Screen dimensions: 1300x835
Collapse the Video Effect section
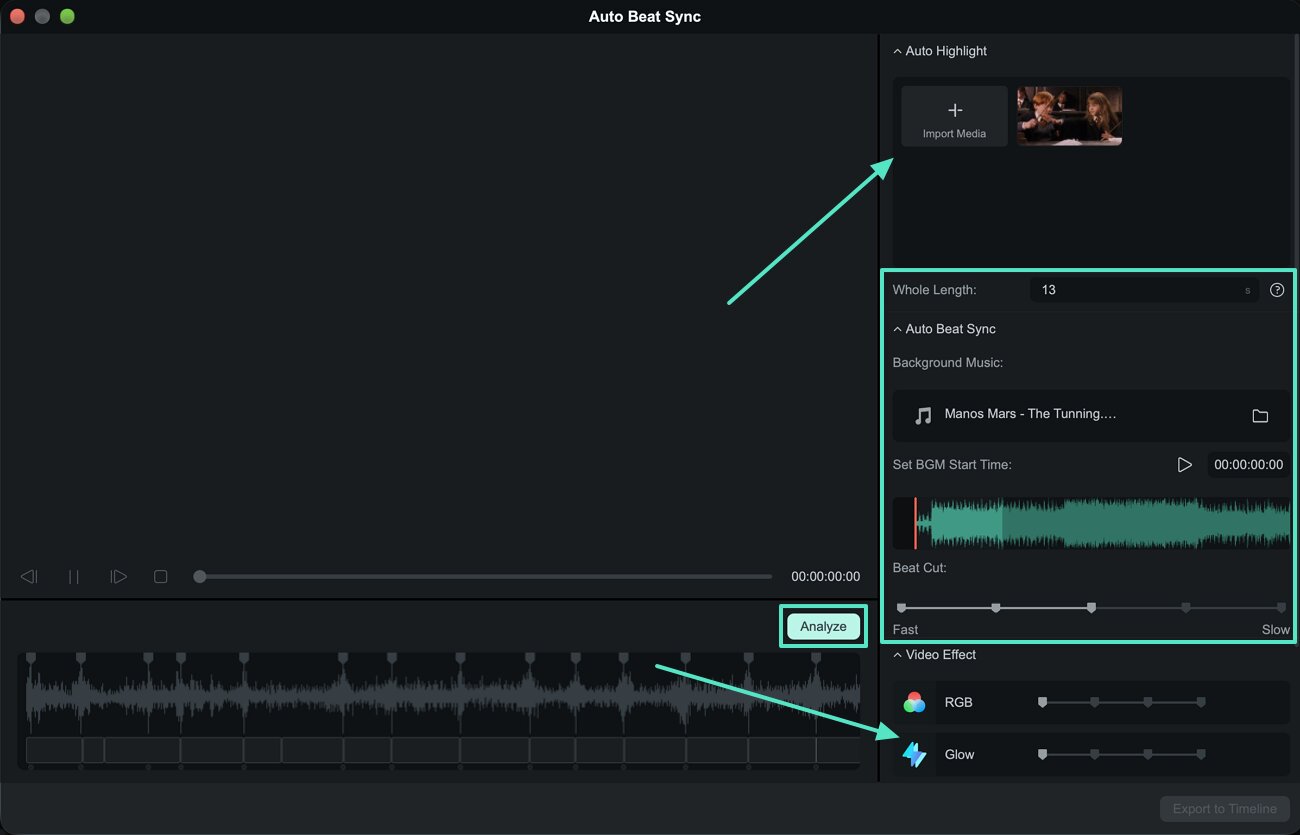[897, 655]
